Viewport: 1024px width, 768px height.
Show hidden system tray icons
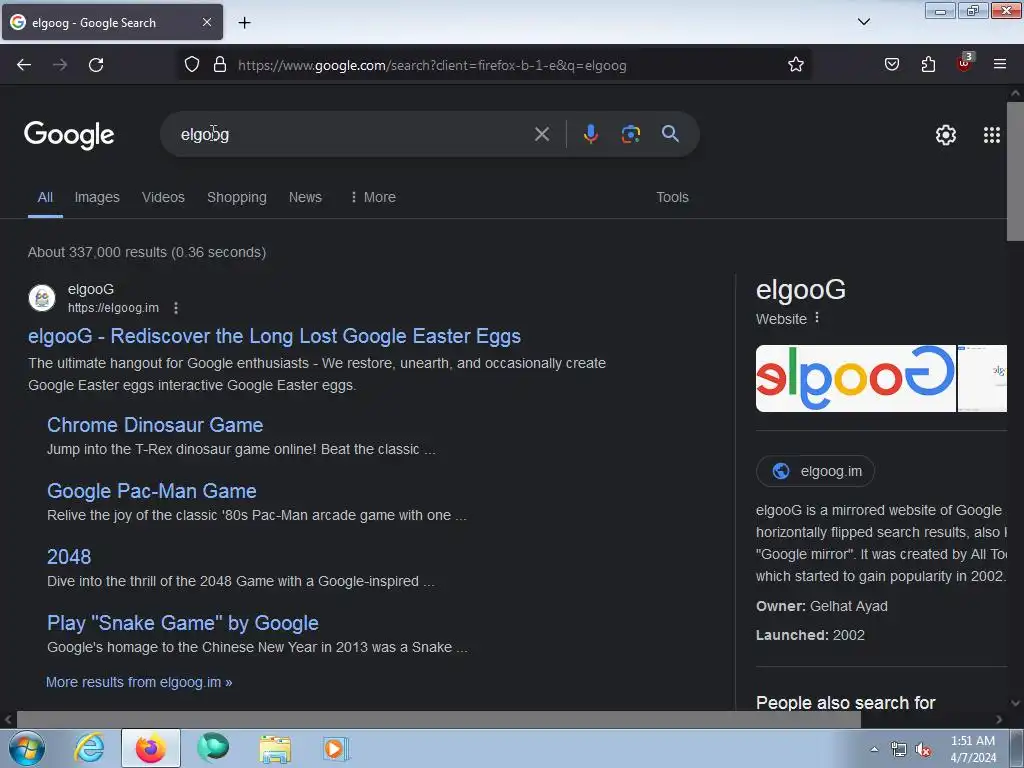pyautogui.click(x=874, y=749)
